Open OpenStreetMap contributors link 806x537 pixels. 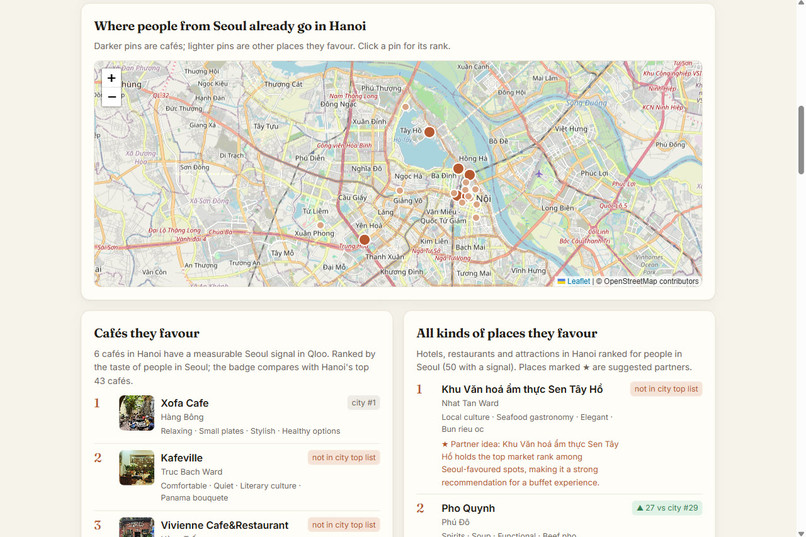coord(651,281)
